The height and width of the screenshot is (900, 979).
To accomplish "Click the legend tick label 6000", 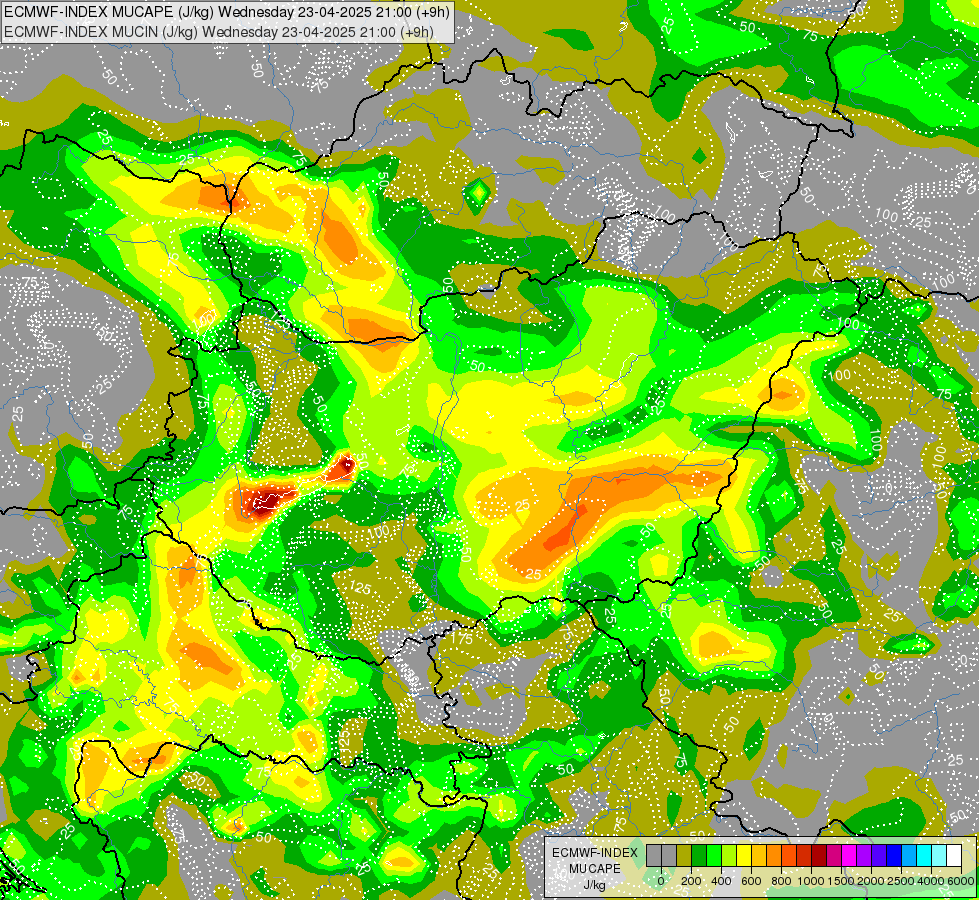I will point(961,881).
